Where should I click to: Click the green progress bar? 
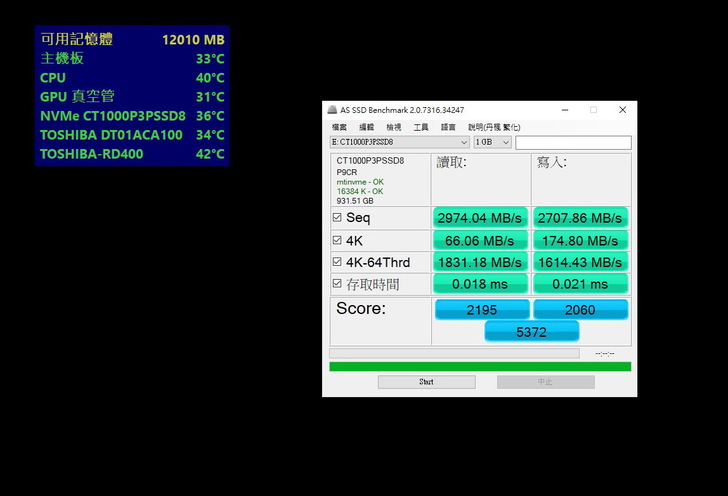click(x=480, y=366)
